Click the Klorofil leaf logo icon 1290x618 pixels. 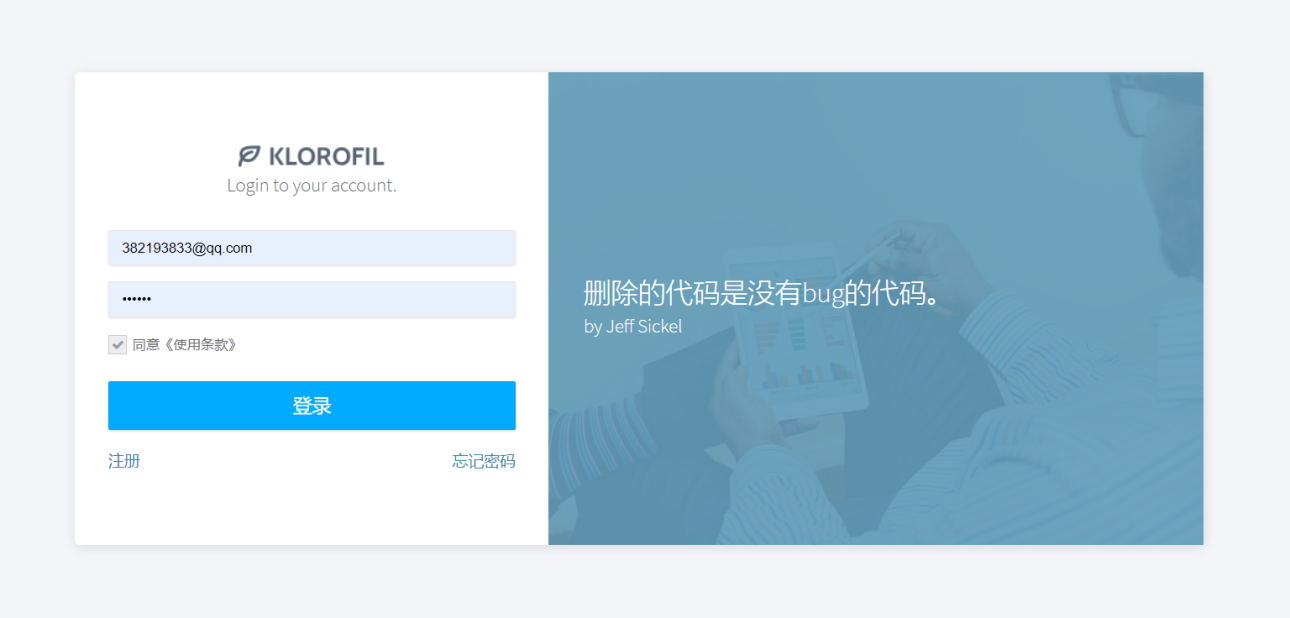[249, 156]
